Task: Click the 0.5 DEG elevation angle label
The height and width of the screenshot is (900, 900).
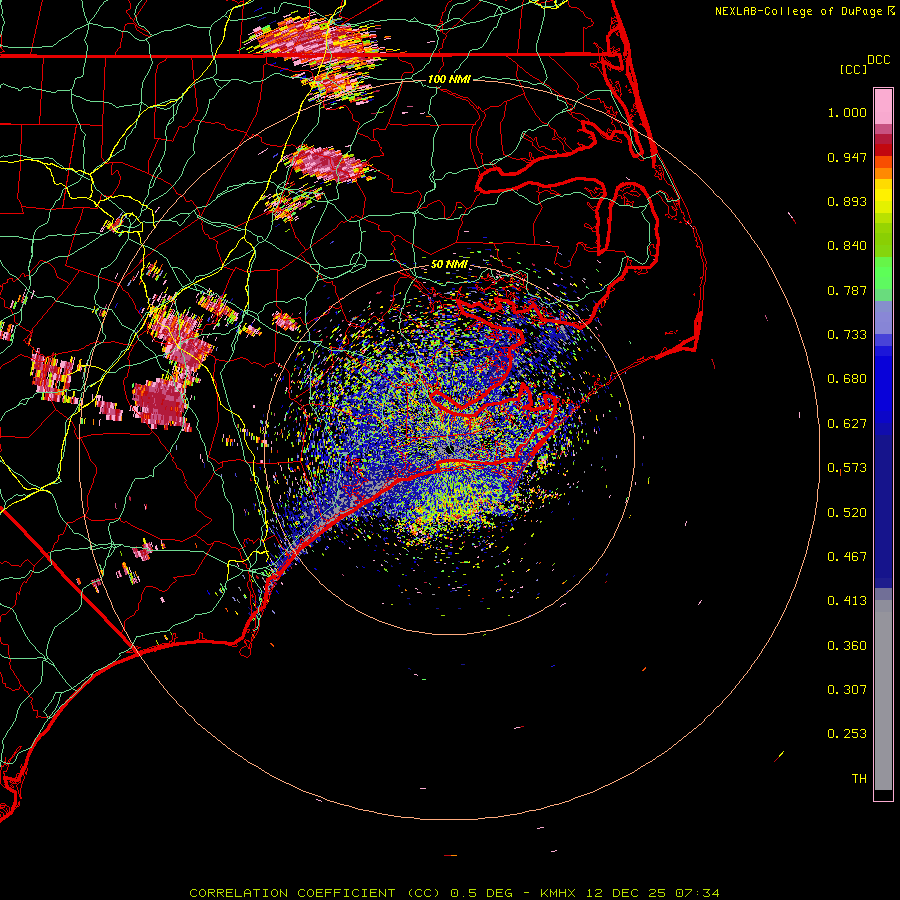Action: pos(480,893)
